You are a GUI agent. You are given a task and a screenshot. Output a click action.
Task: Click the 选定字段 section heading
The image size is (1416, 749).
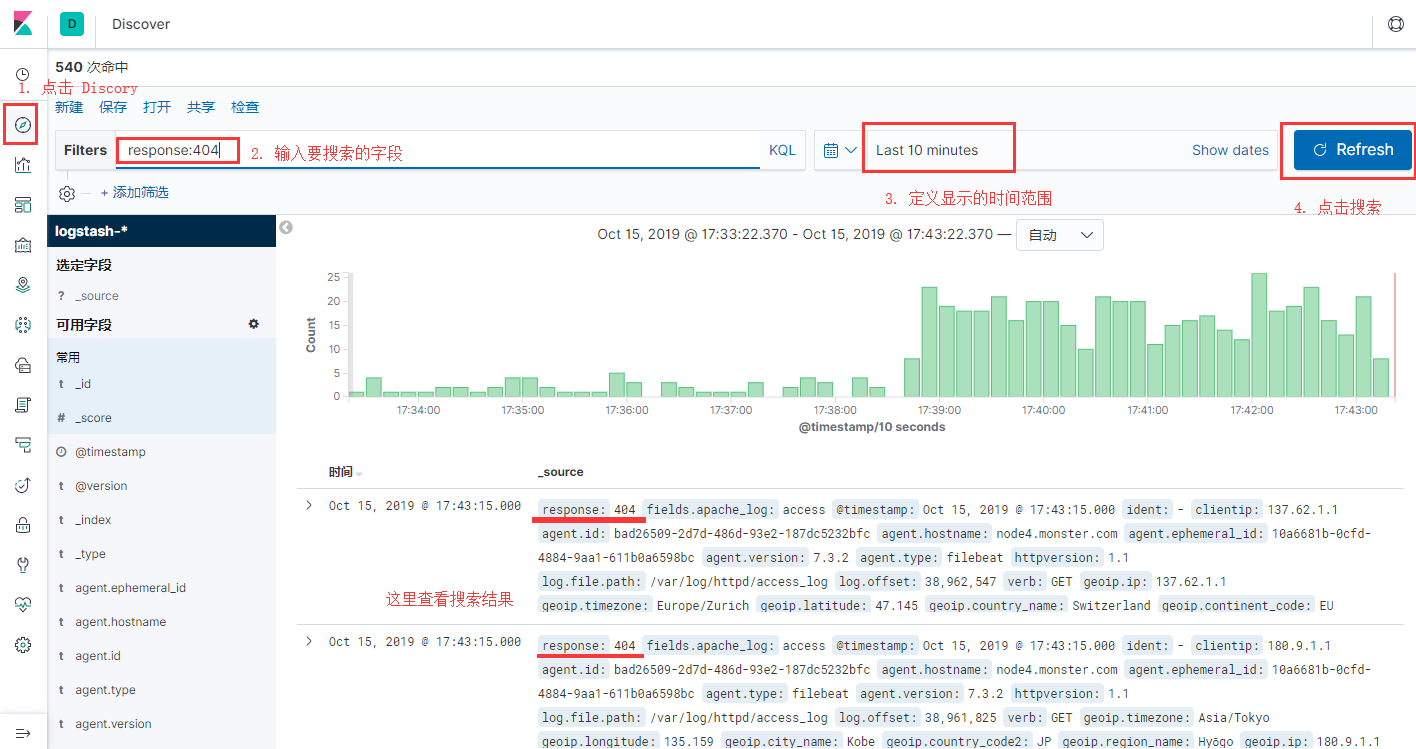84,265
